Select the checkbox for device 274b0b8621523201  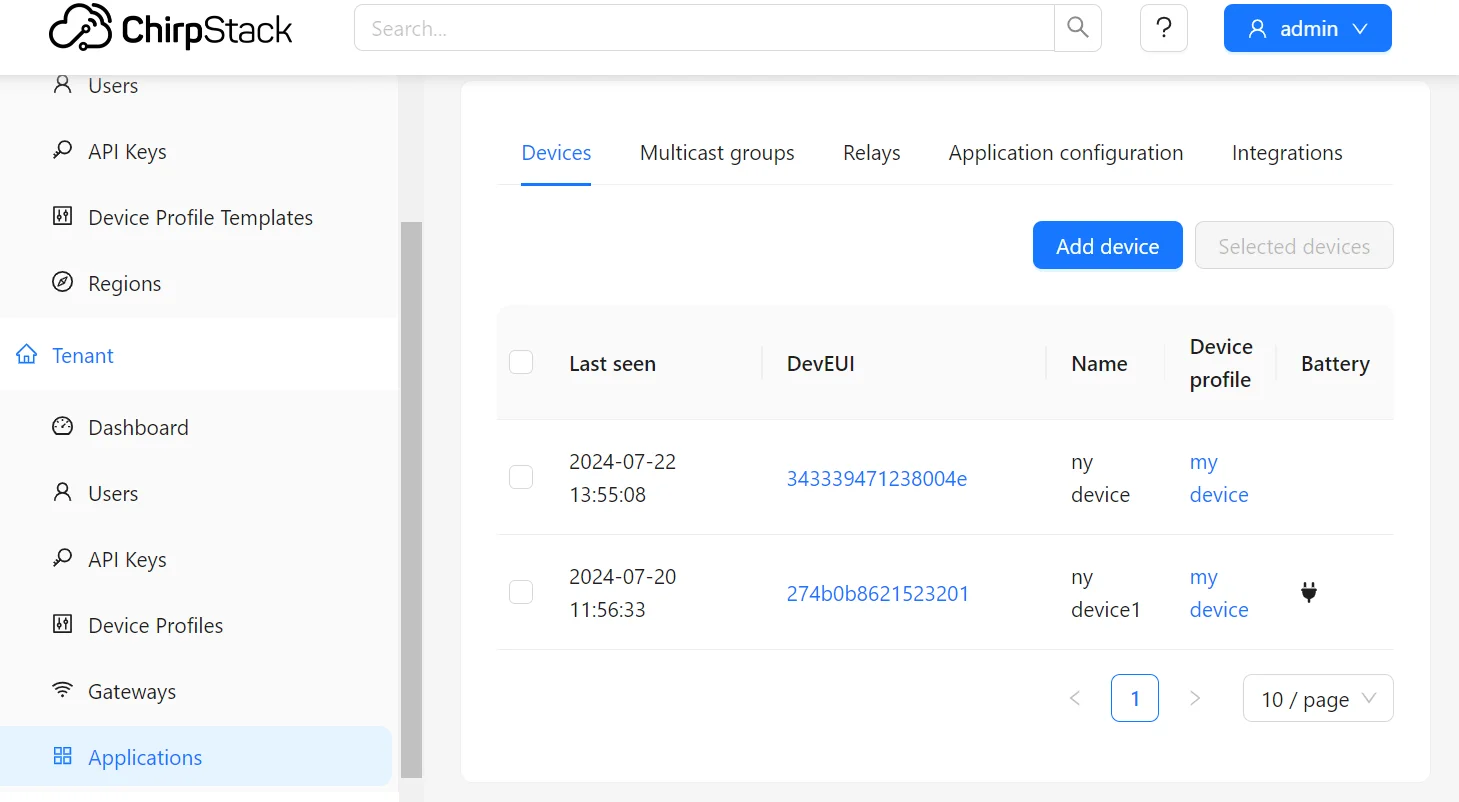[521, 592]
